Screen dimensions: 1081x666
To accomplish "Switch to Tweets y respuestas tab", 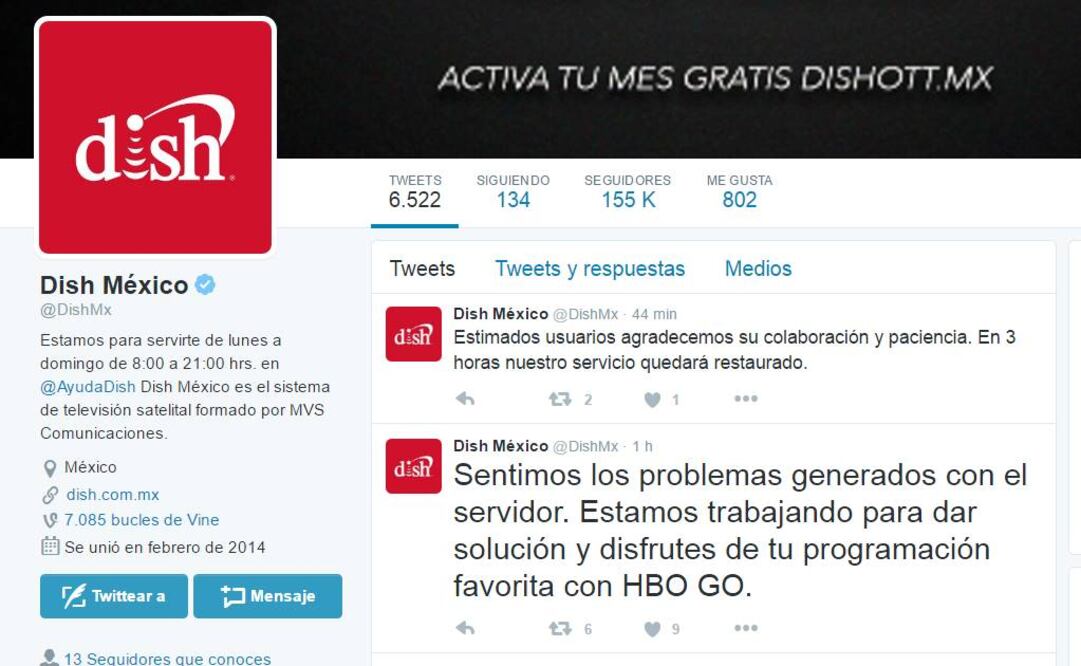I will coord(589,268).
